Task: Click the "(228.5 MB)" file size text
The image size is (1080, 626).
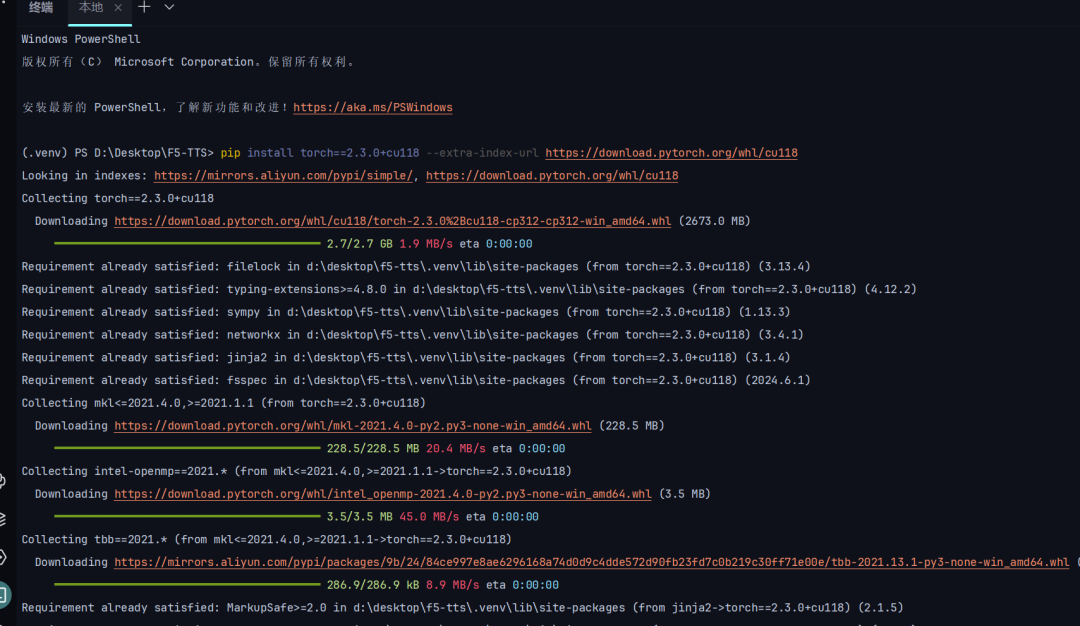Action: (632, 426)
